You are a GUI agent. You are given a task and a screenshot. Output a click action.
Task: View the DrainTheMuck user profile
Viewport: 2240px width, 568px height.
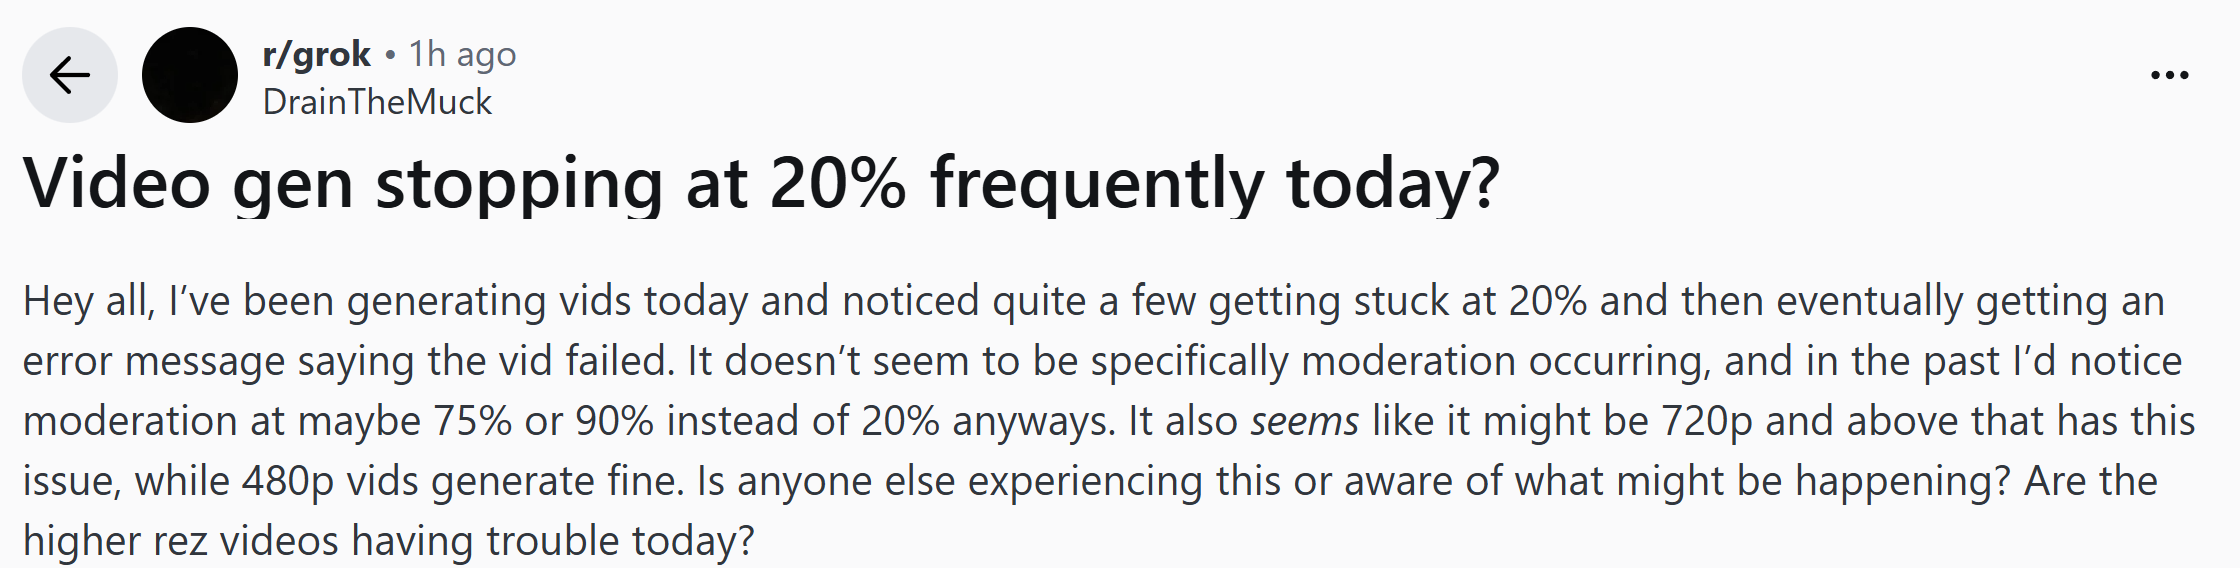[x=377, y=101]
